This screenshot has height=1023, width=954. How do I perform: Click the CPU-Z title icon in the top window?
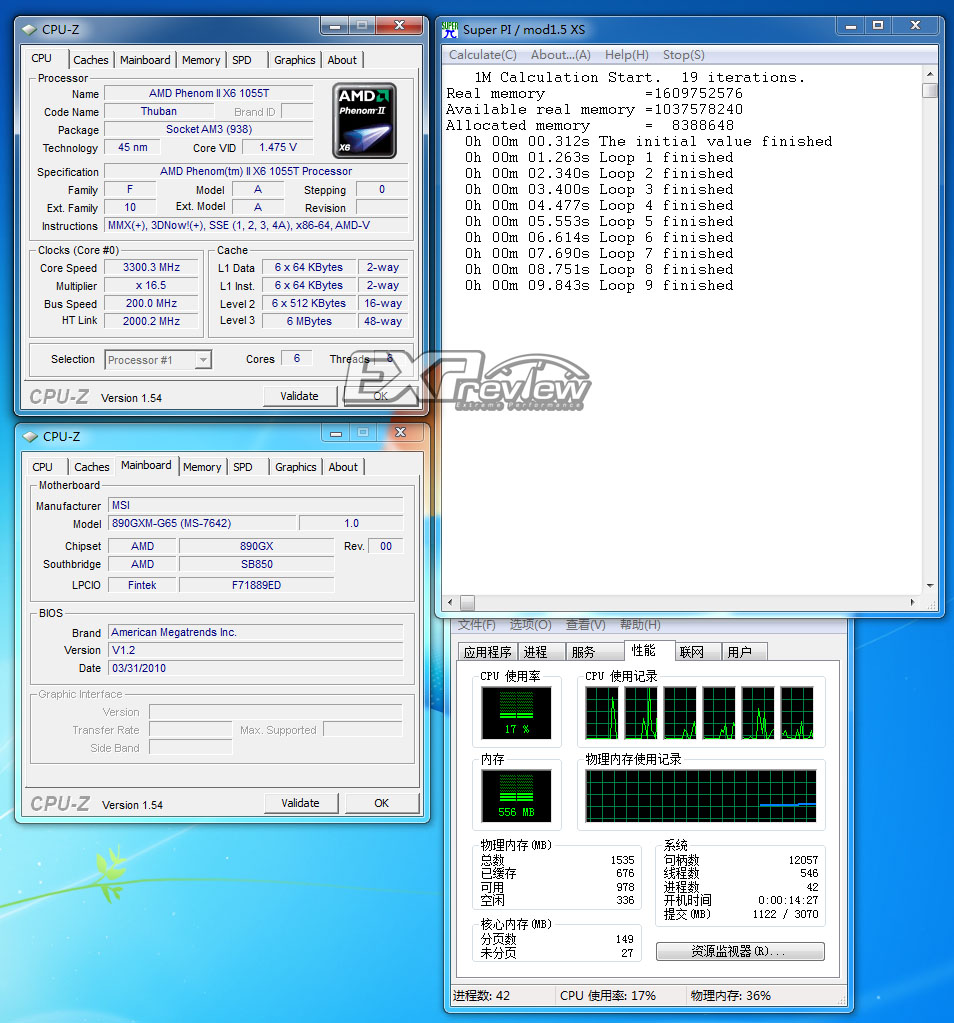[x=29, y=29]
